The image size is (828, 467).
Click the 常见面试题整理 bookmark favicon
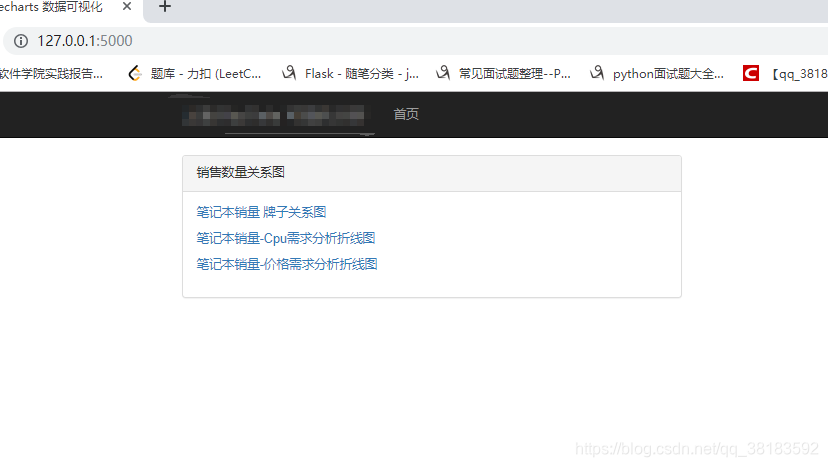click(x=443, y=73)
